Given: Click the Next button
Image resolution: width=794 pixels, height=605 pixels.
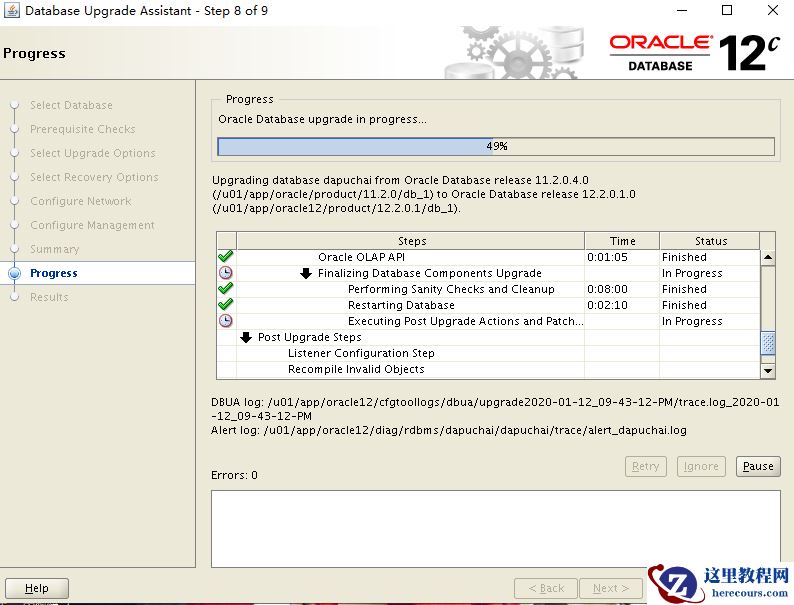Looking at the screenshot, I should (x=611, y=588).
